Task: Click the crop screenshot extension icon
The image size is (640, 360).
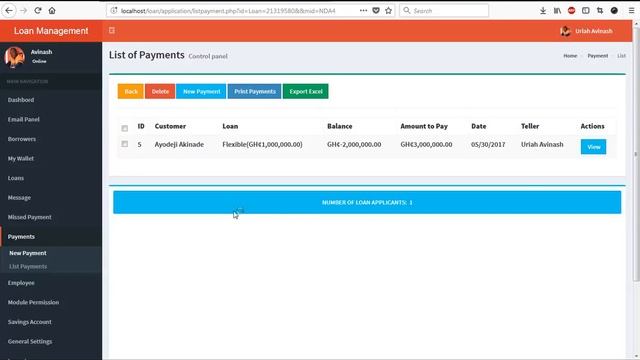Action: tap(600, 11)
